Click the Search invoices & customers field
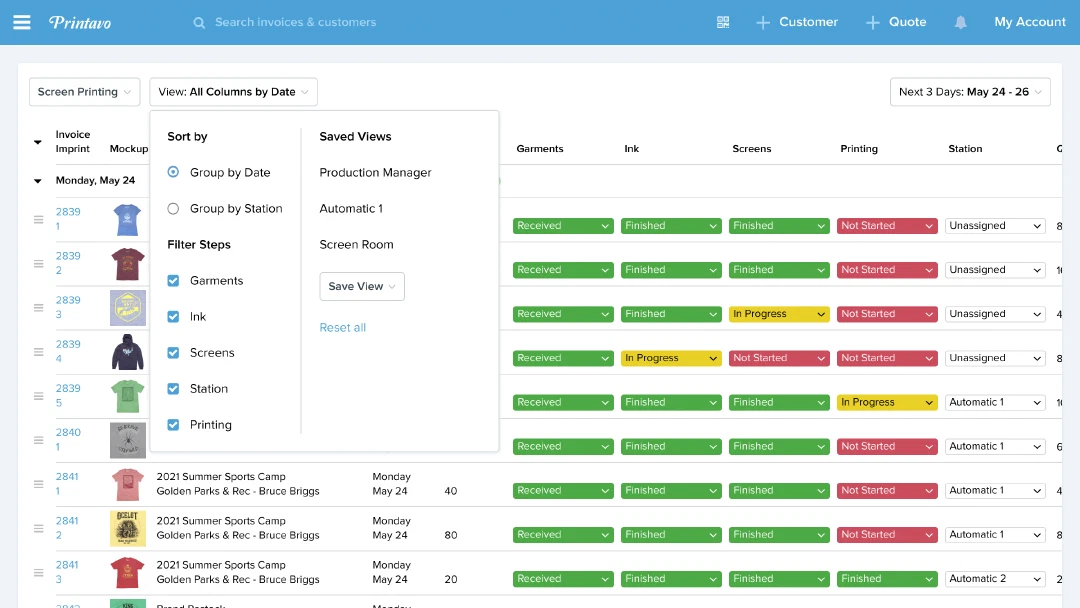 click(x=295, y=22)
